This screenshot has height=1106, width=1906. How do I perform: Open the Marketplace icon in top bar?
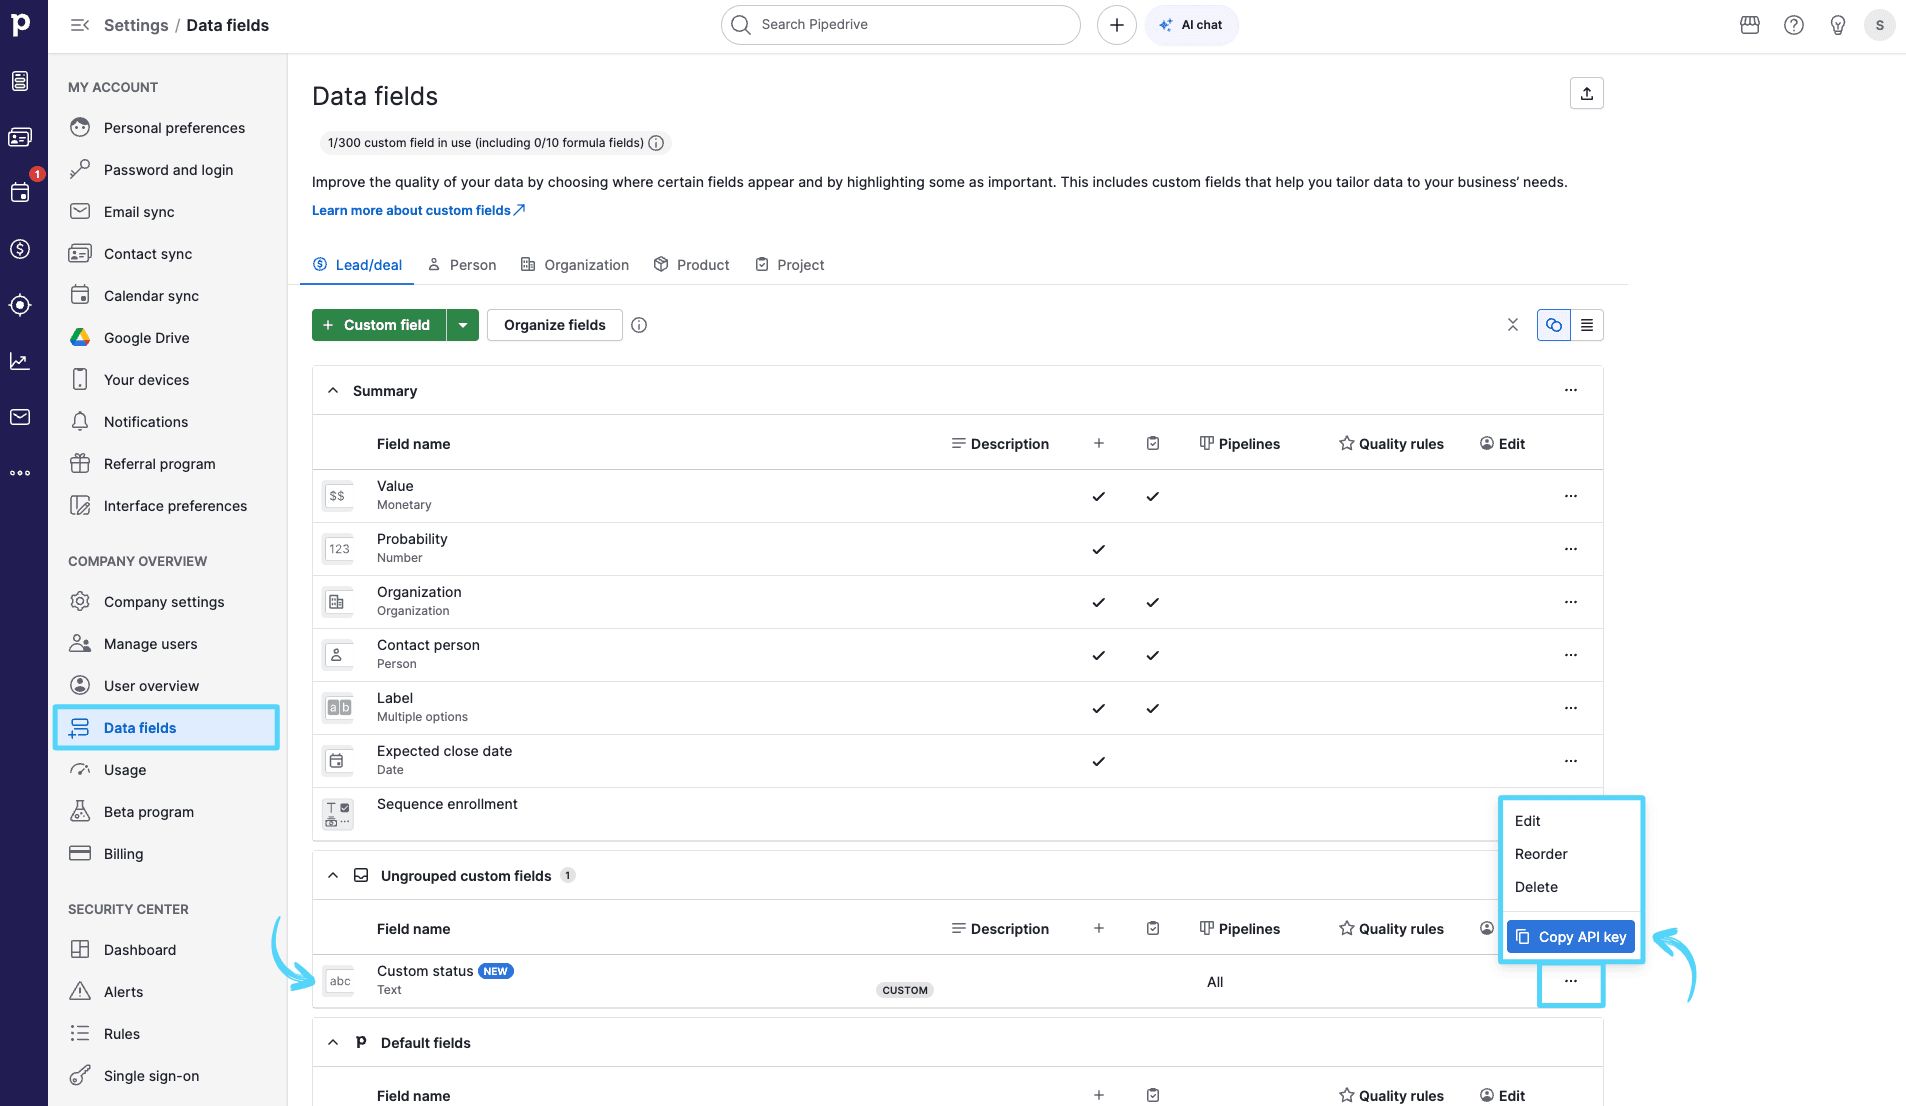1750,25
